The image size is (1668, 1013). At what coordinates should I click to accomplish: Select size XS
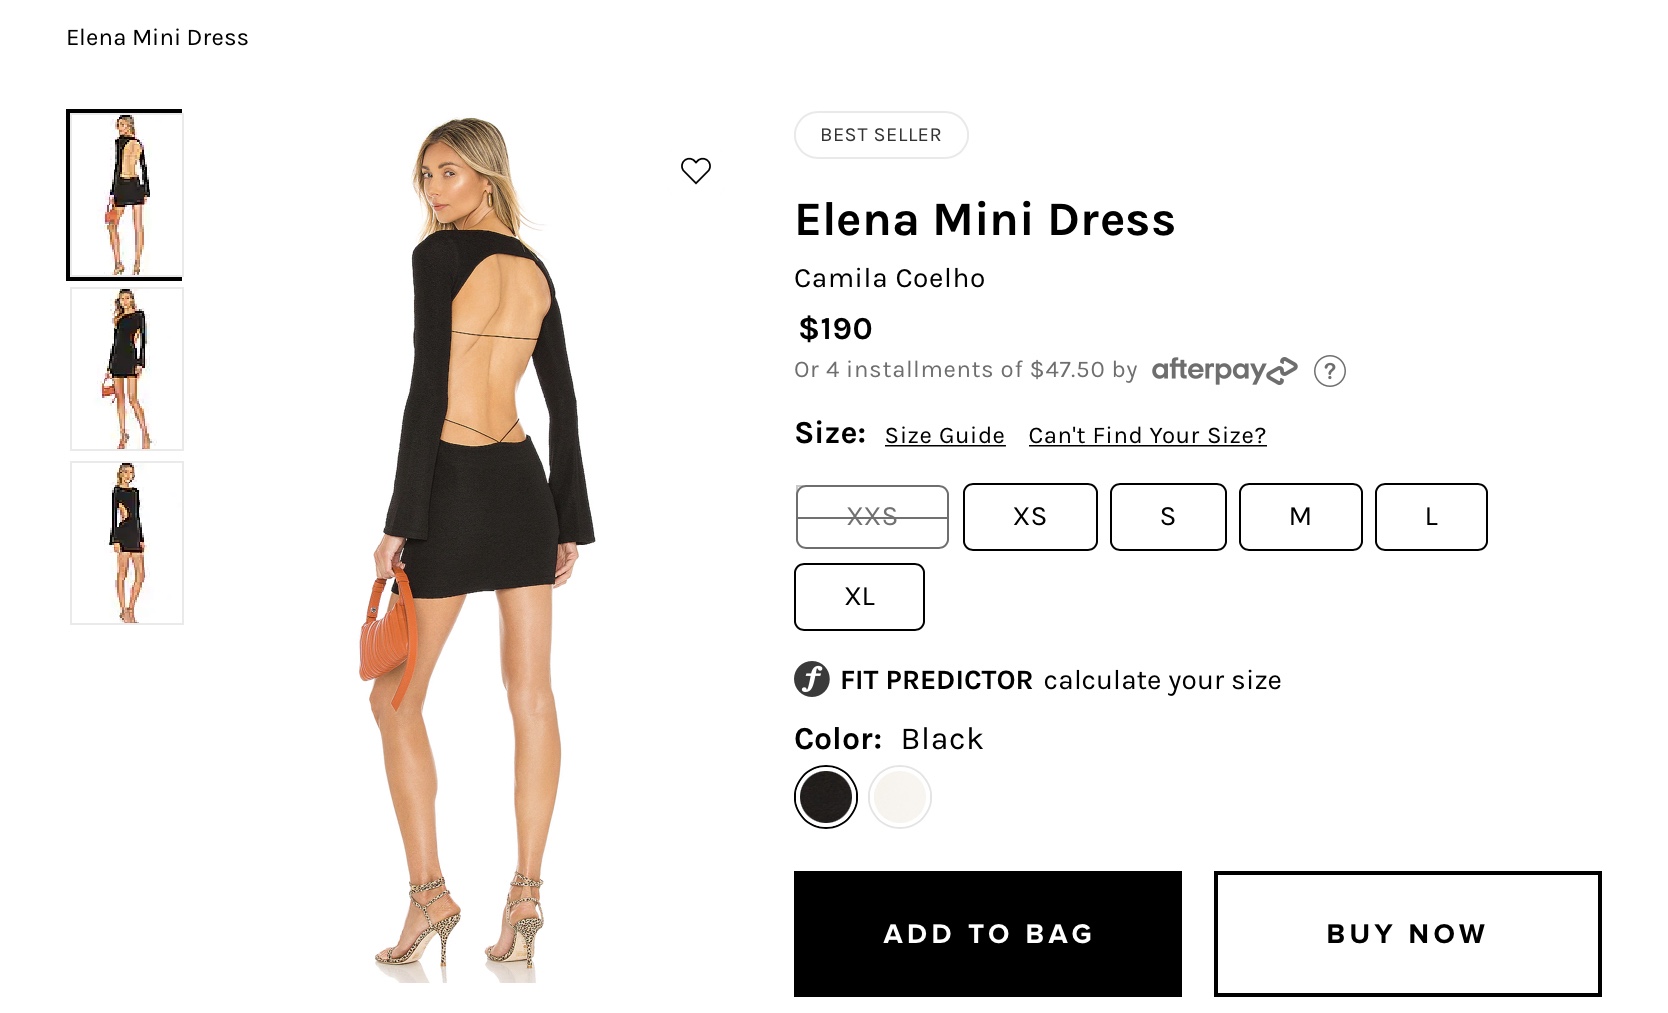coord(1030,517)
